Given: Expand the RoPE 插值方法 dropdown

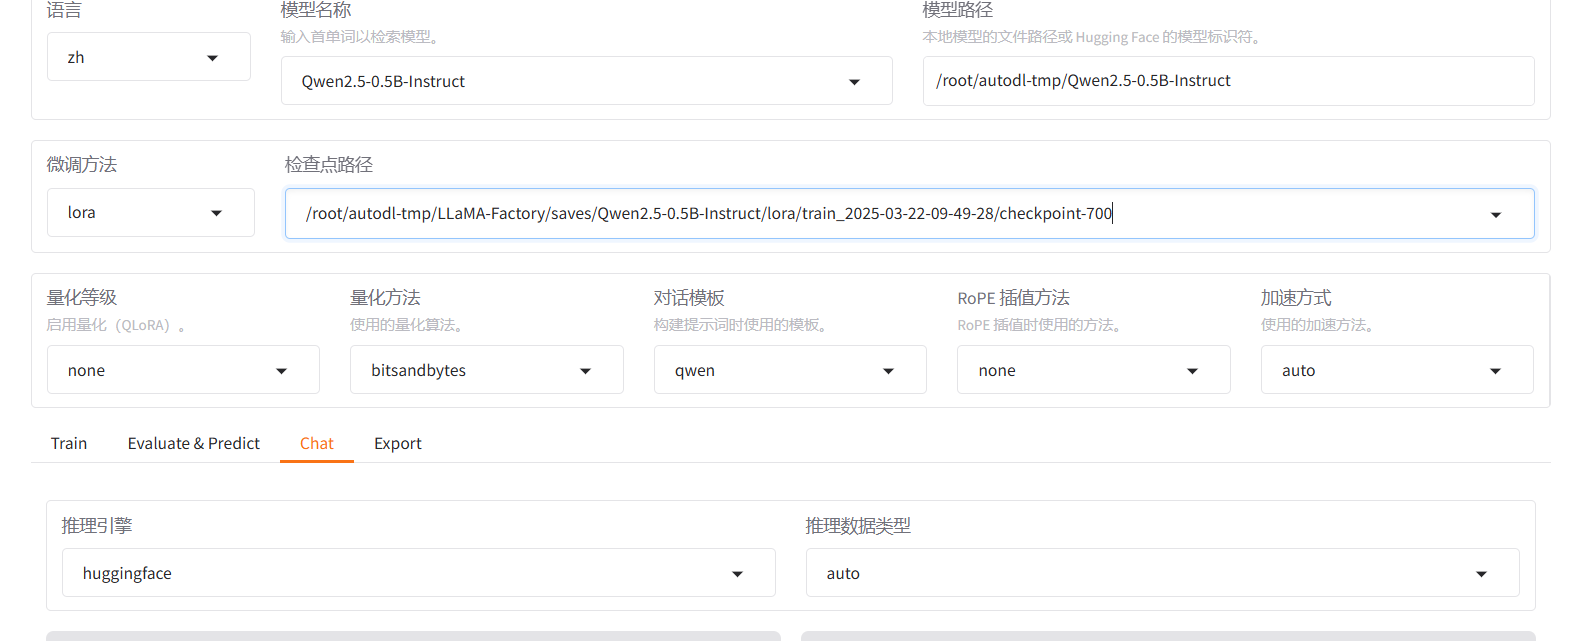Looking at the screenshot, I should click(1092, 370).
